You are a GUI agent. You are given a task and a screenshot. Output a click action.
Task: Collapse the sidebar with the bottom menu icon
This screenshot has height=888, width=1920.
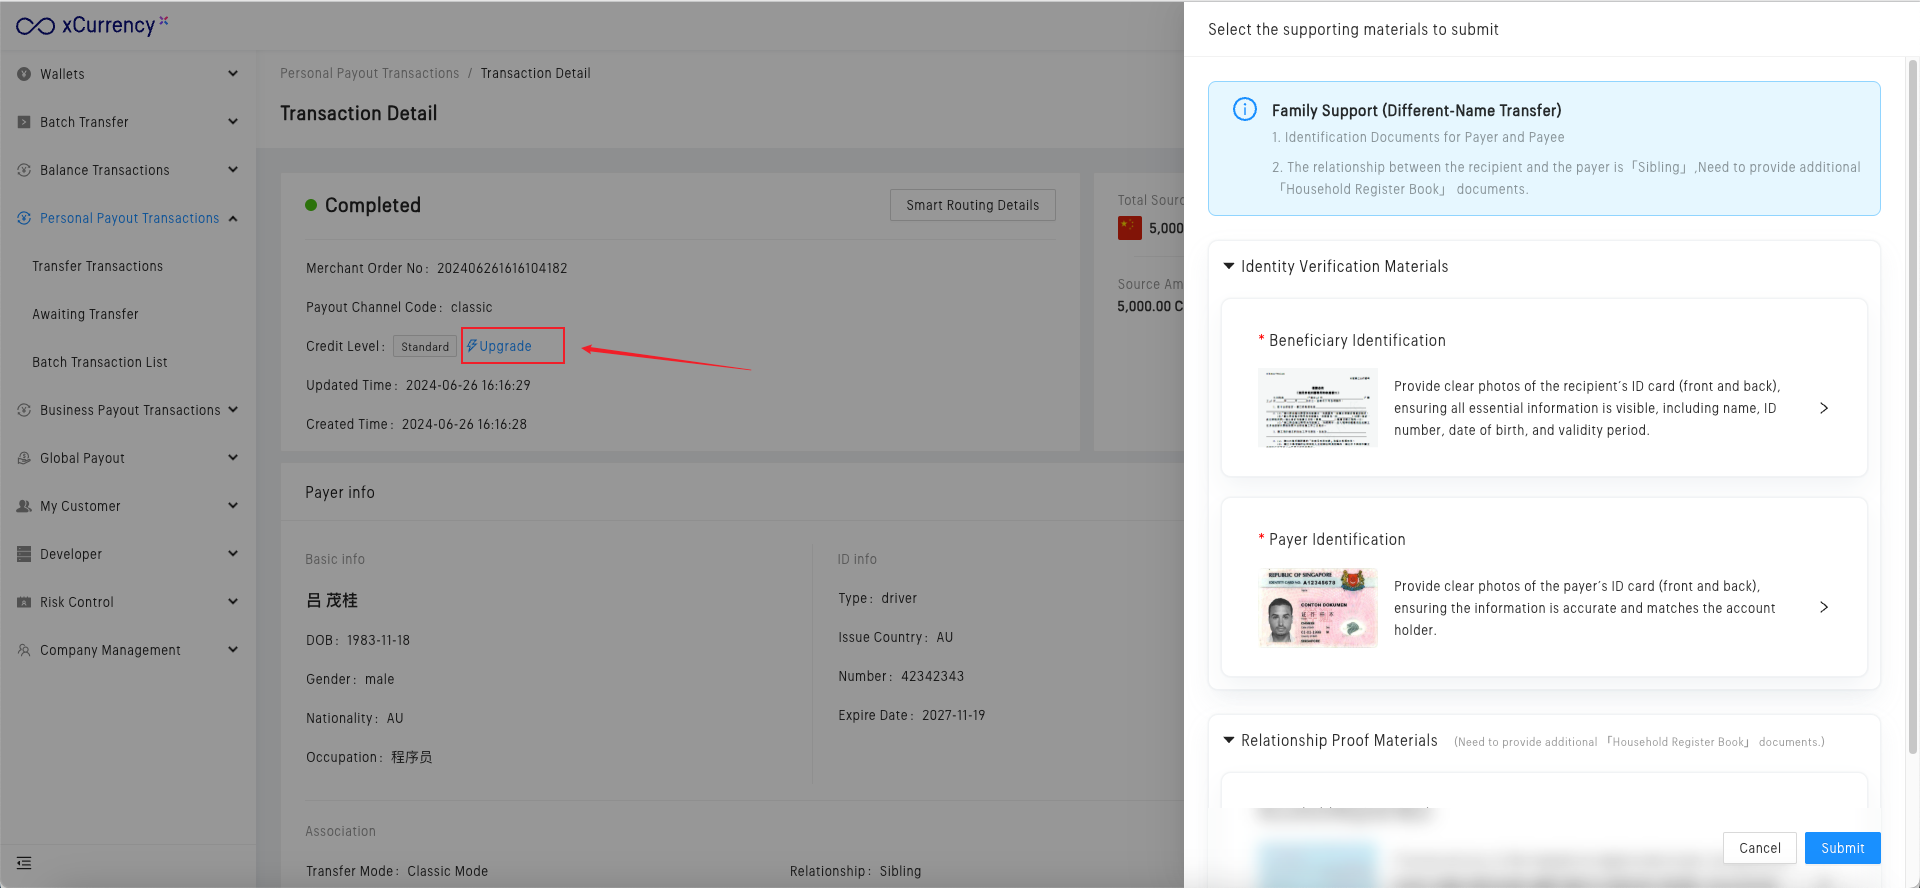[24, 863]
